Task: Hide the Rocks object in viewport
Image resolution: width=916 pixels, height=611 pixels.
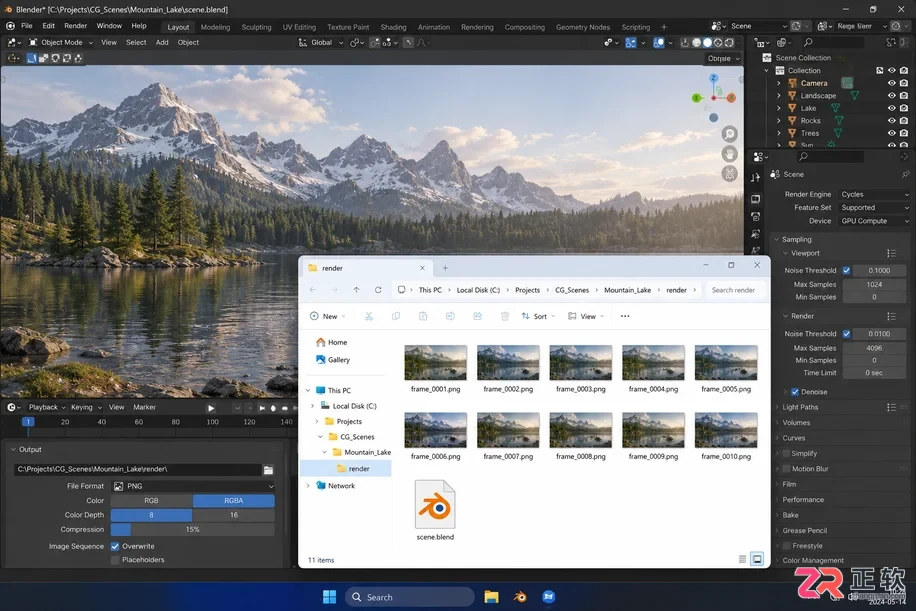Action: coord(891,120)
